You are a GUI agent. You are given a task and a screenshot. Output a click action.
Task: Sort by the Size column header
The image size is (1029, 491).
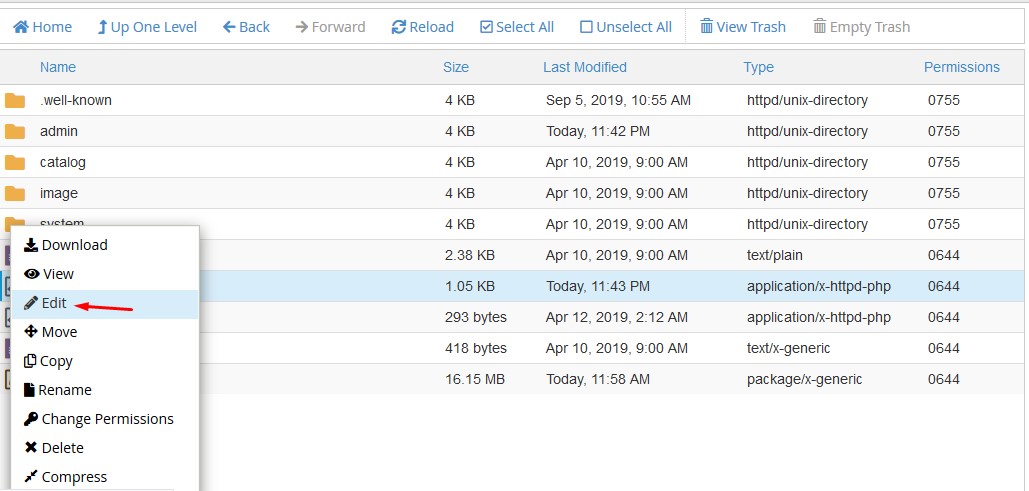coord(456,67)
